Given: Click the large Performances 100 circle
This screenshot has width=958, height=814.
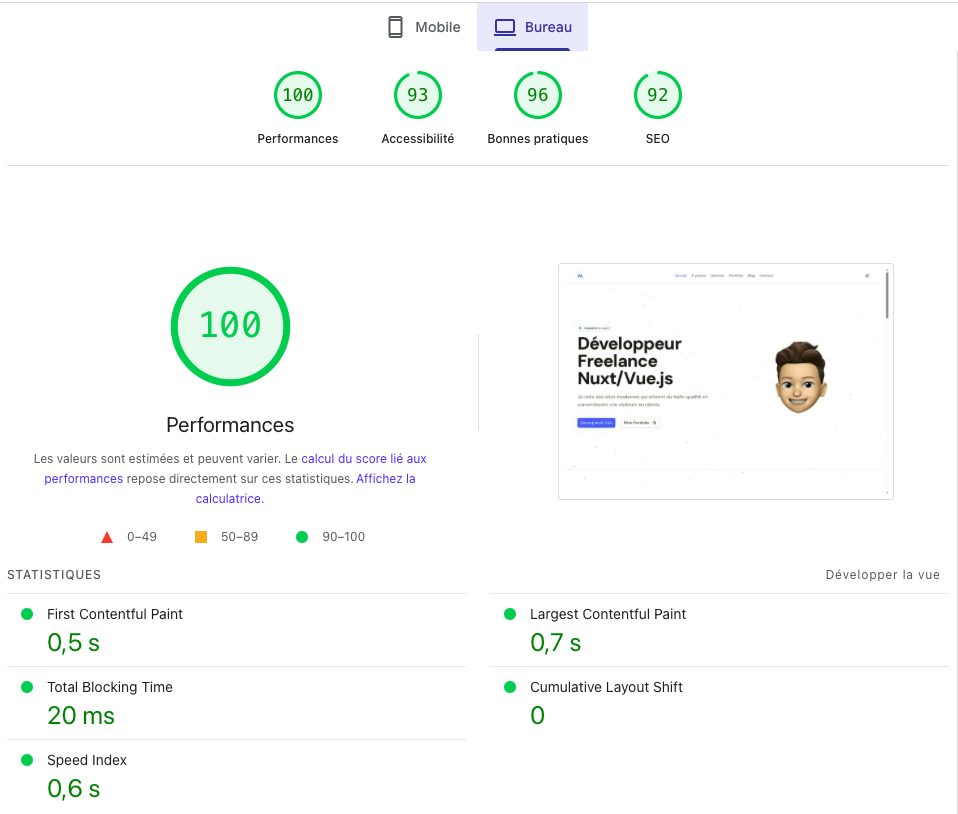Looking at the screenshot, I should 230,326.
